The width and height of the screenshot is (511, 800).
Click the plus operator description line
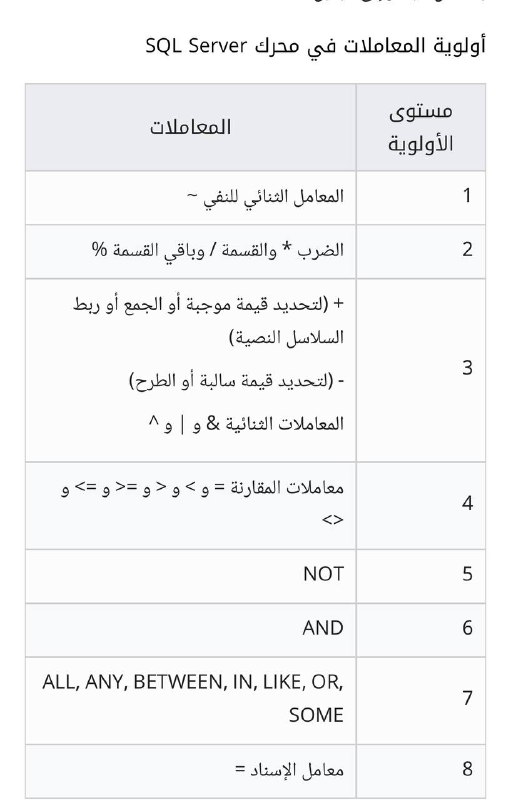coord(209,320)
